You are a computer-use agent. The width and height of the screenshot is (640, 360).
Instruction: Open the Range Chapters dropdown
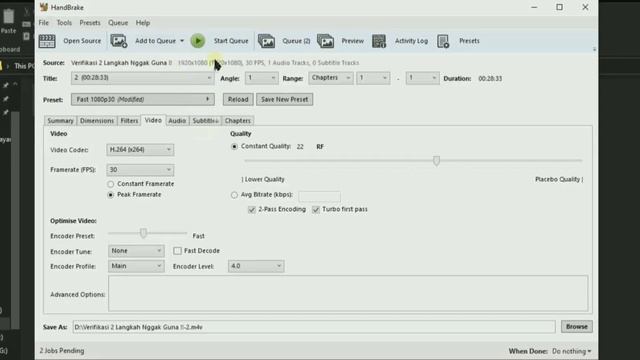[331, 78]
